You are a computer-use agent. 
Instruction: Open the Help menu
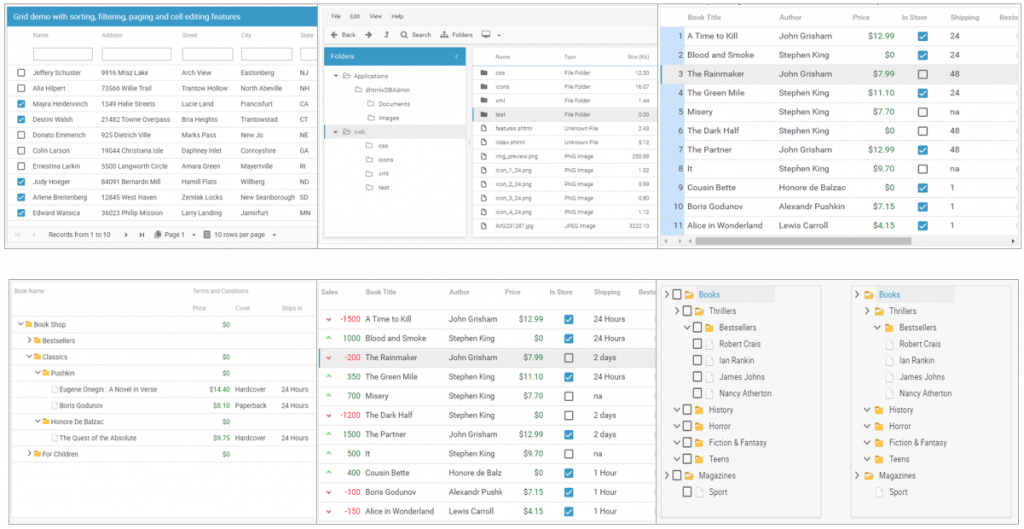pos(397,16)
